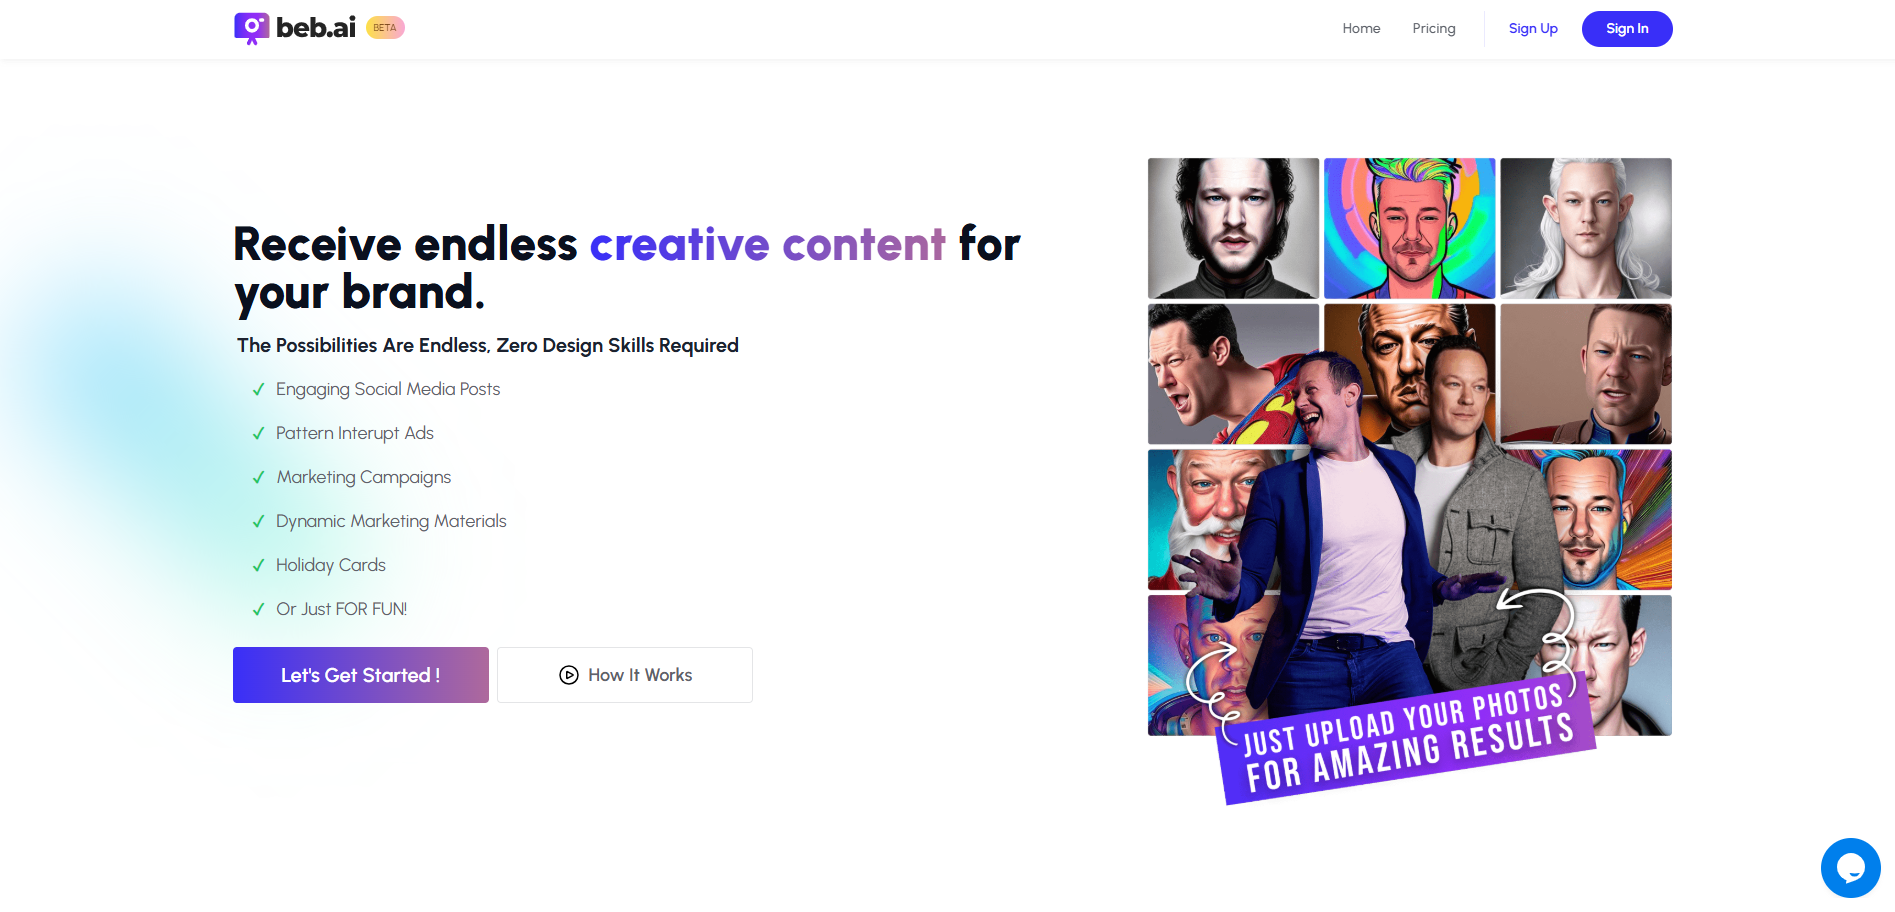Go to the Home menu item
1895x912 pixels.
tap(1361, 28)
